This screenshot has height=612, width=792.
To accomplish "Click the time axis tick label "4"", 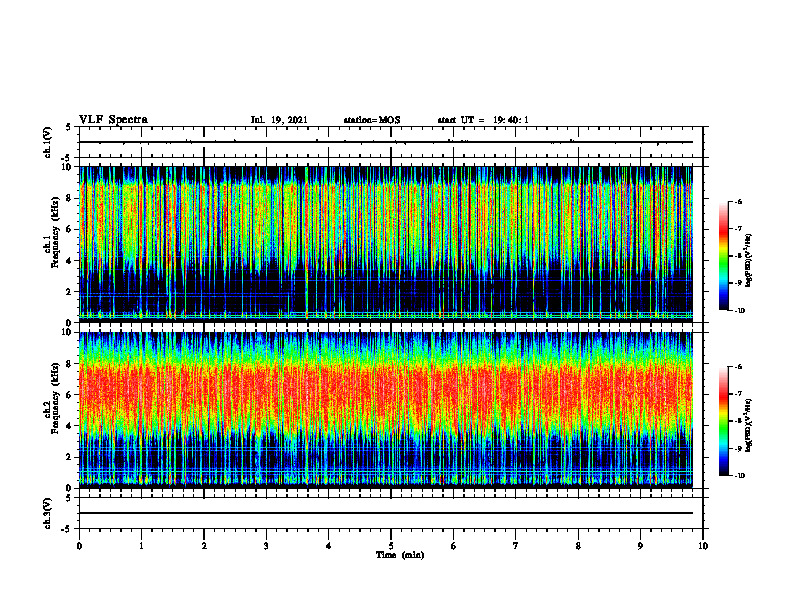I will coord(329,546).
